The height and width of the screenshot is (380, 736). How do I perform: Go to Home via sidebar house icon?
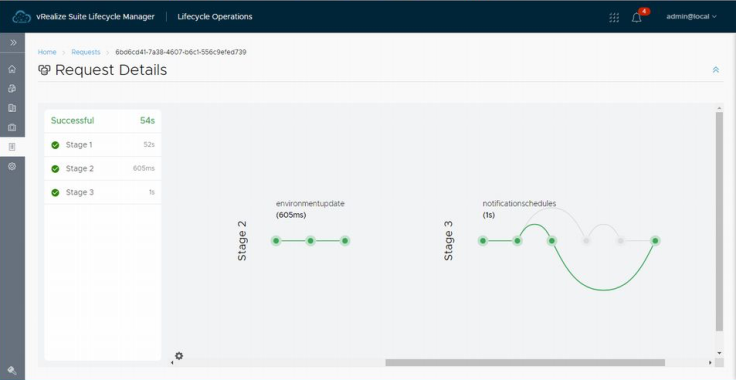(x=12, y=69)
